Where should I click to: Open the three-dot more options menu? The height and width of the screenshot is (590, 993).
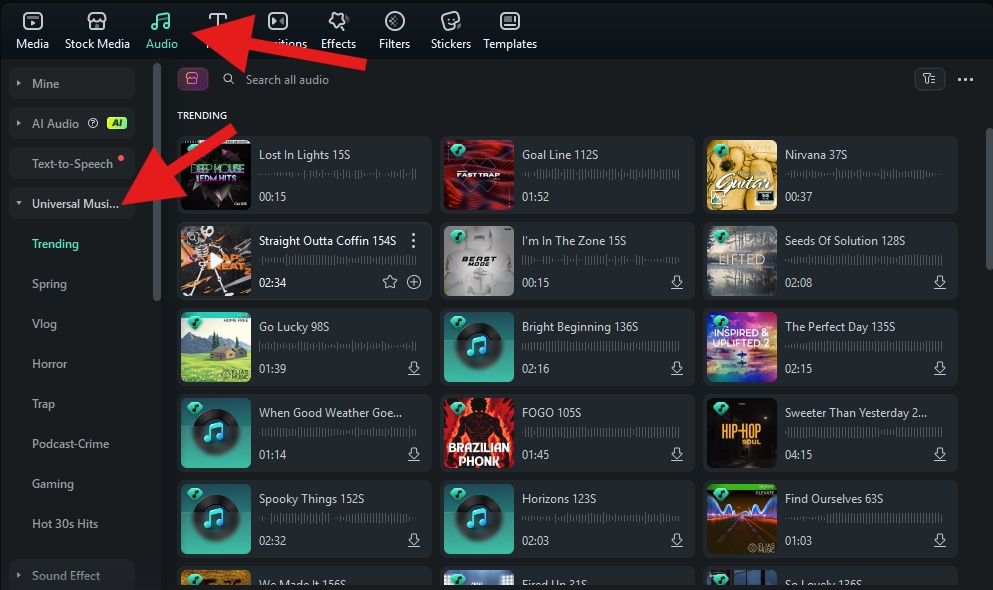(x=965, y=79)
